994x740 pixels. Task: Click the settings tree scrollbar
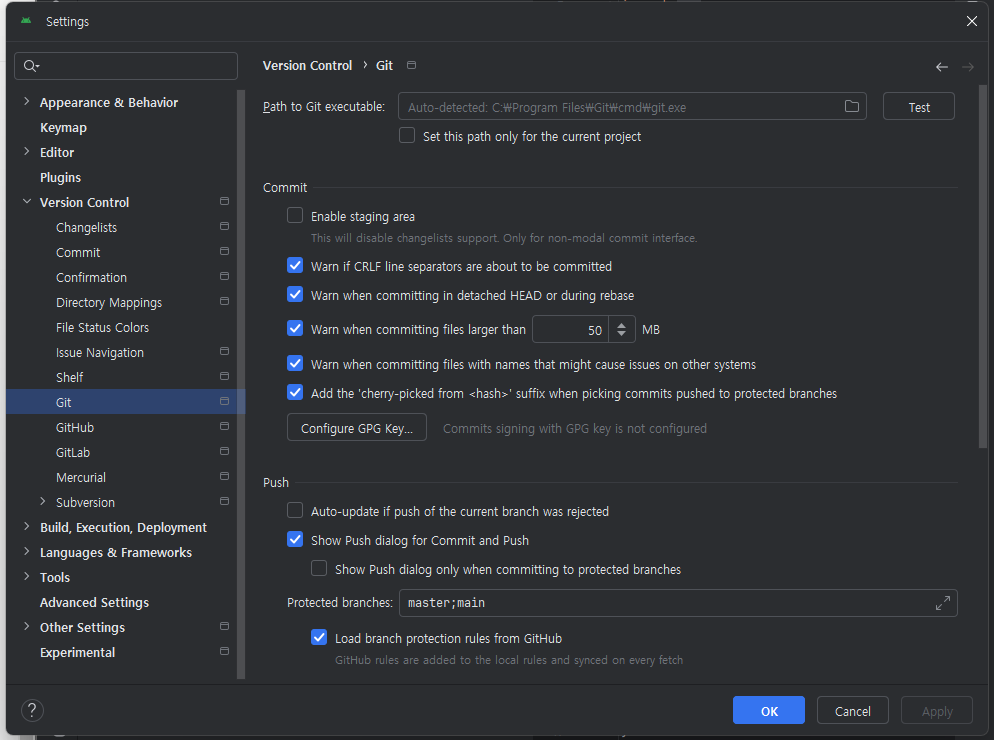point(241,384)
